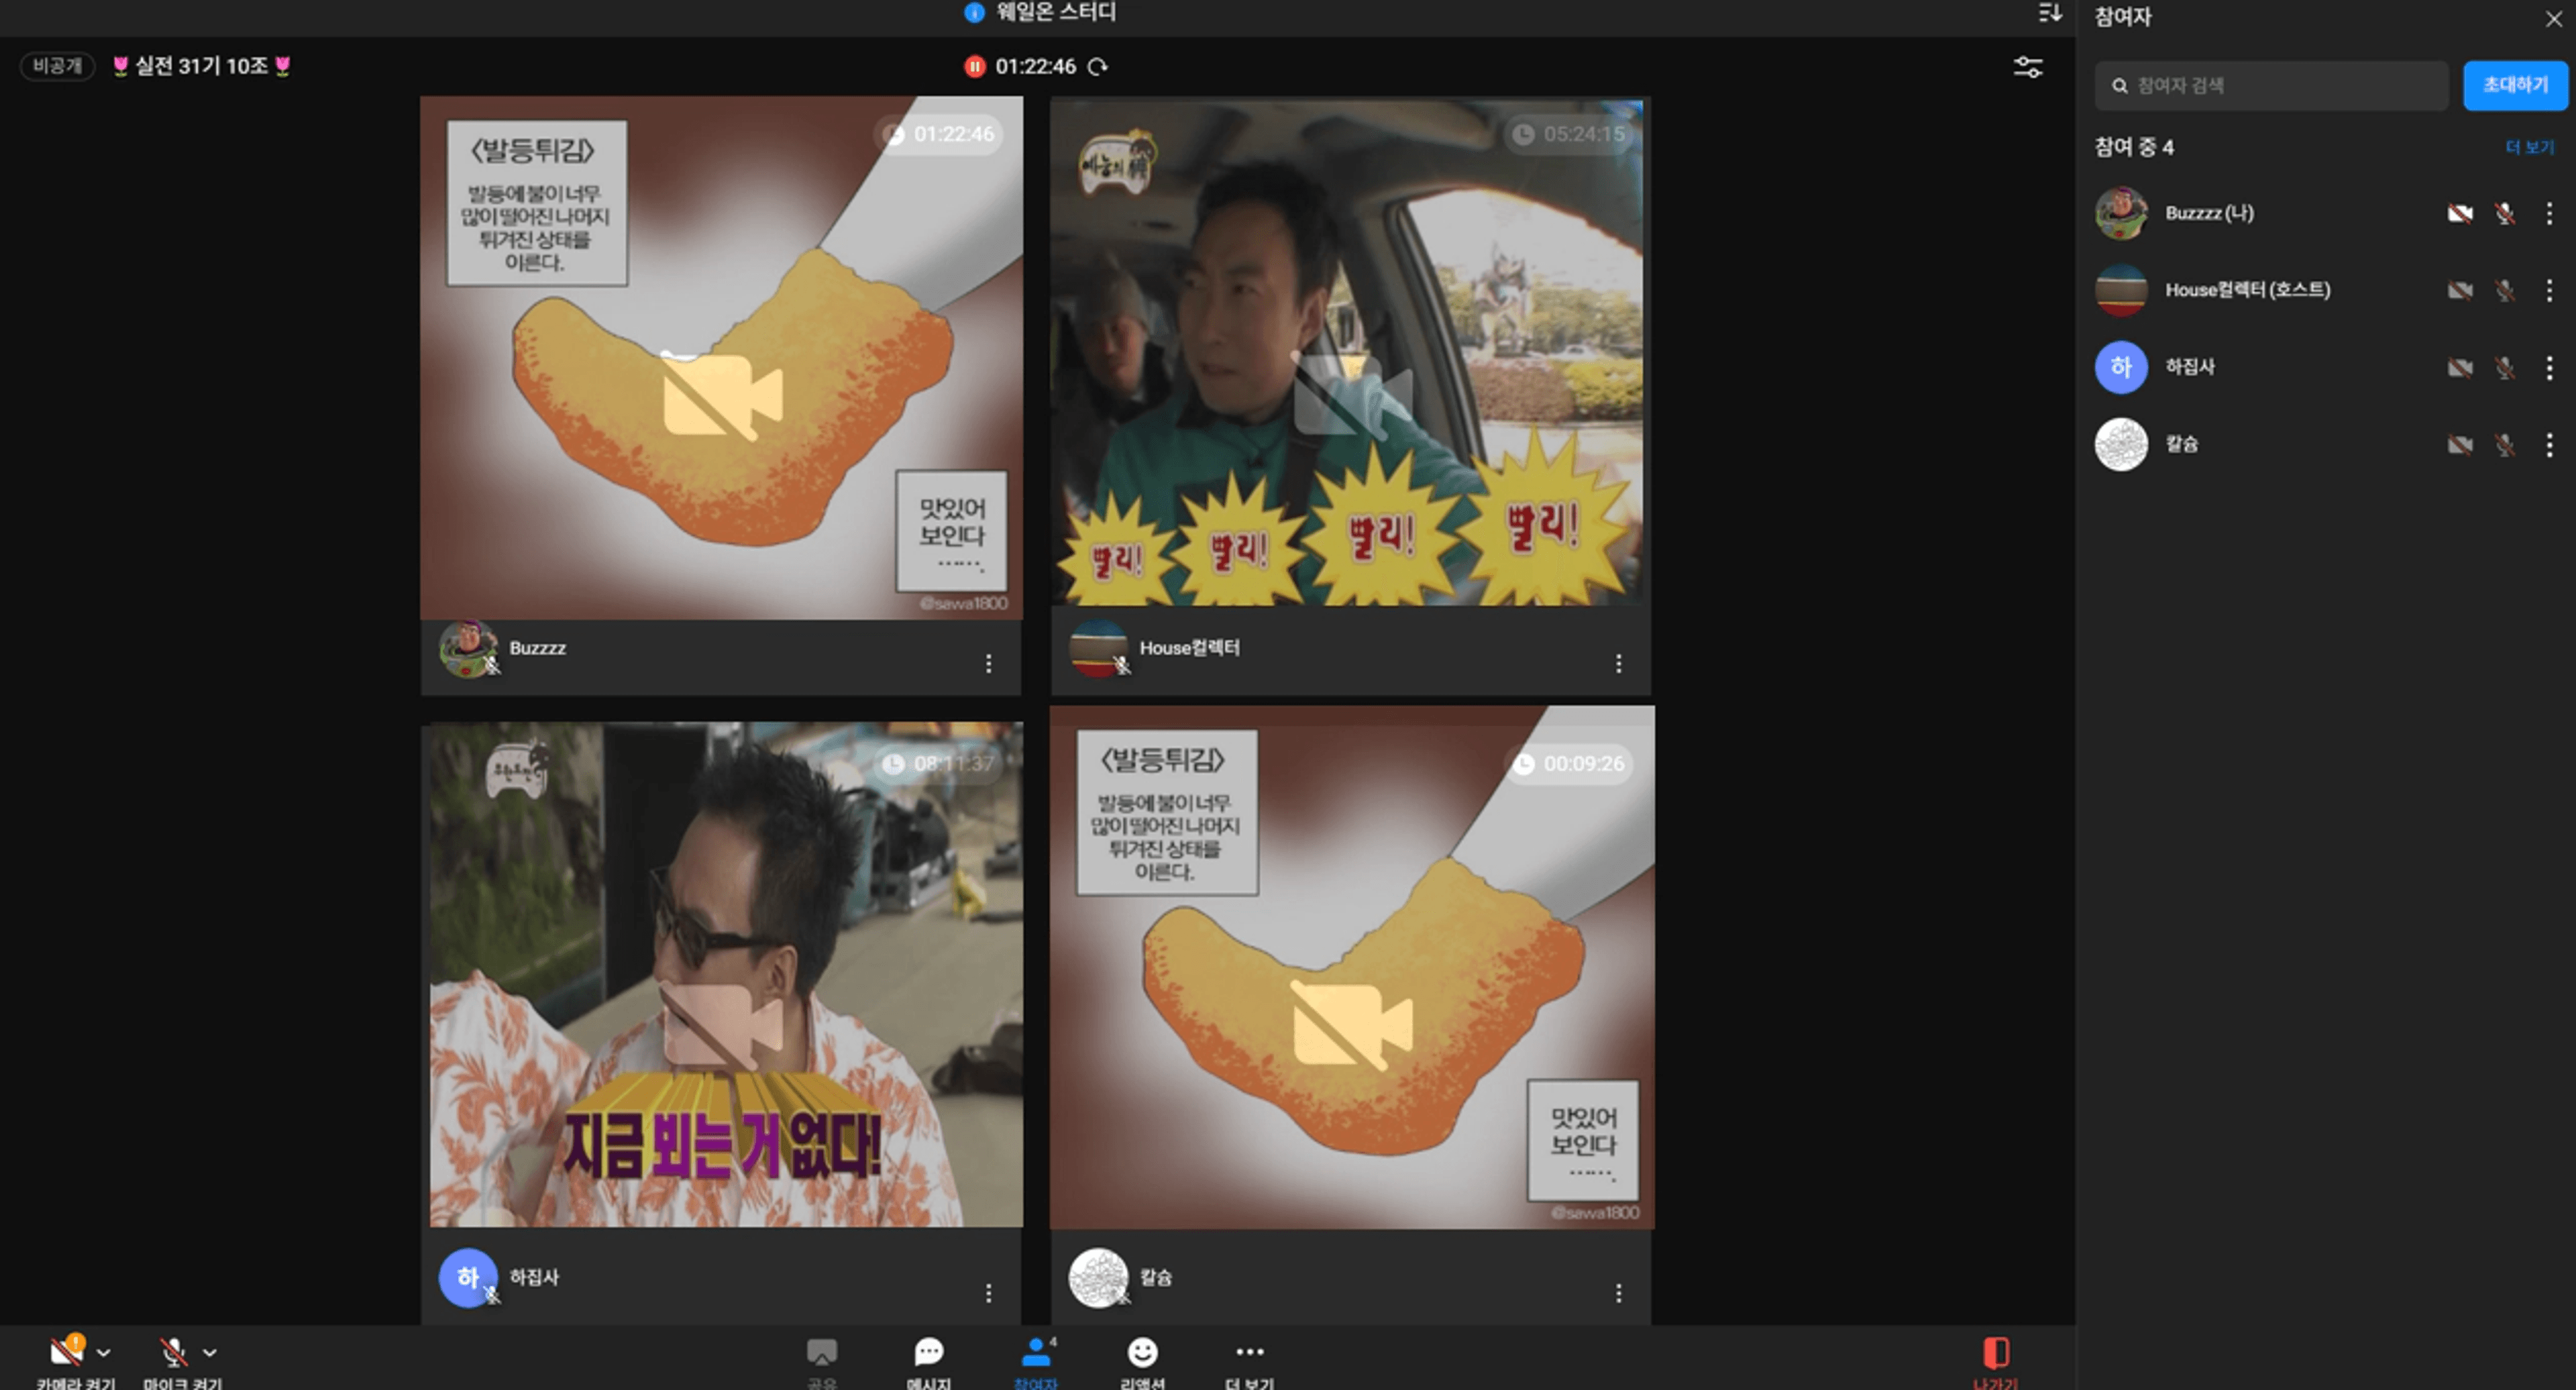Open layout settings sliders icon
Image resolution: width=2576 pixels, height=1390 pixels.
coord(2027,67)
